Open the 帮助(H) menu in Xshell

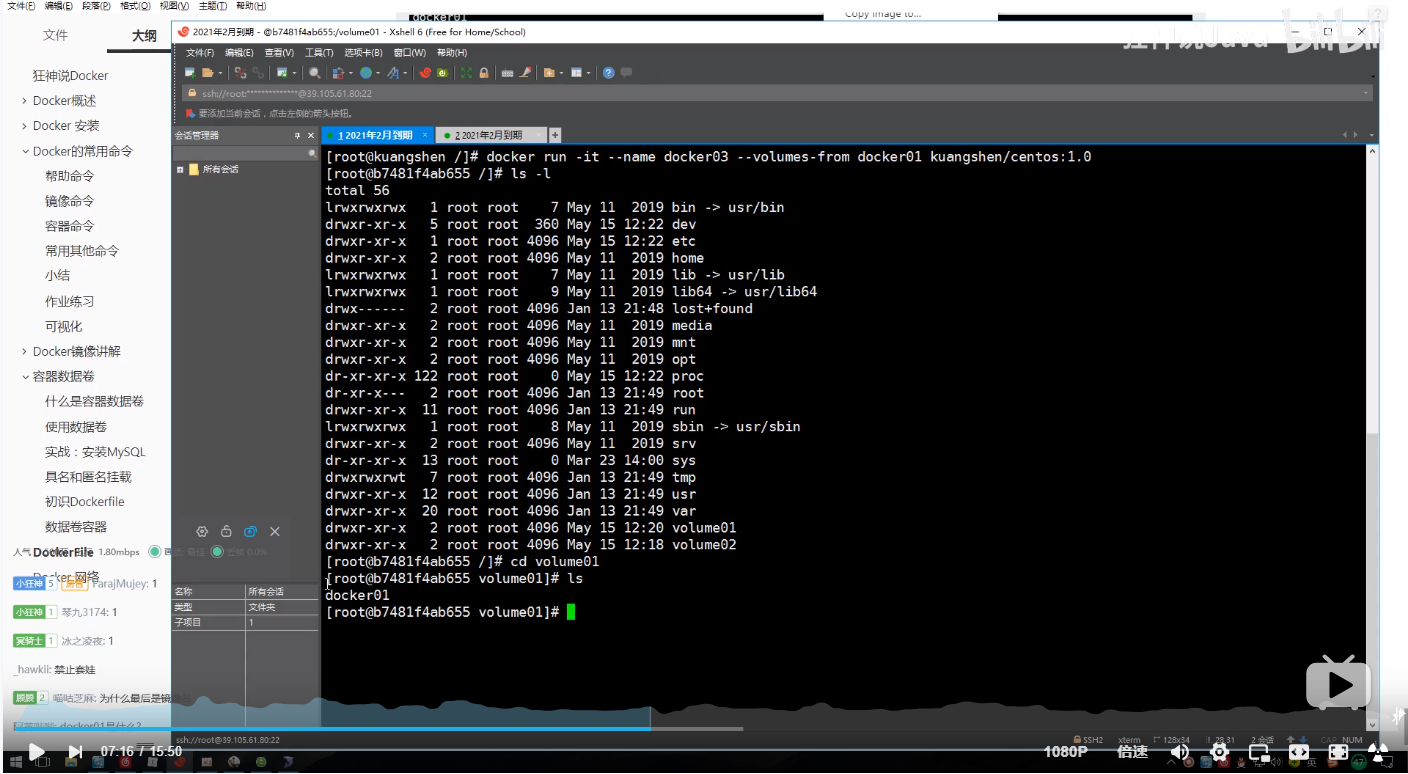click(452, 53)
